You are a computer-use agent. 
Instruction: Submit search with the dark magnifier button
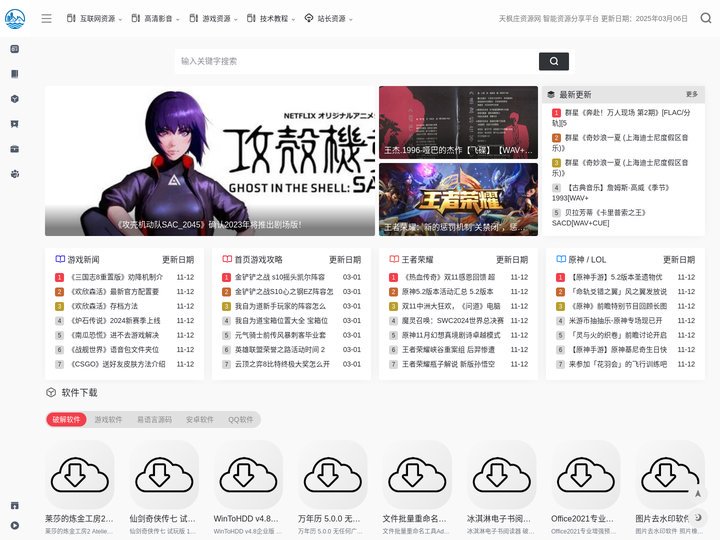554,61
